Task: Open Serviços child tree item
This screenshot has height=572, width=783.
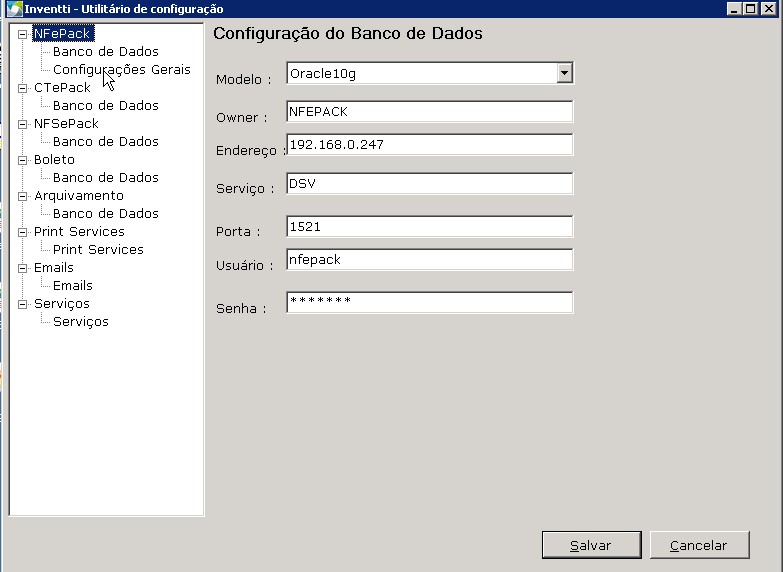Action: (x=80, y=322)
